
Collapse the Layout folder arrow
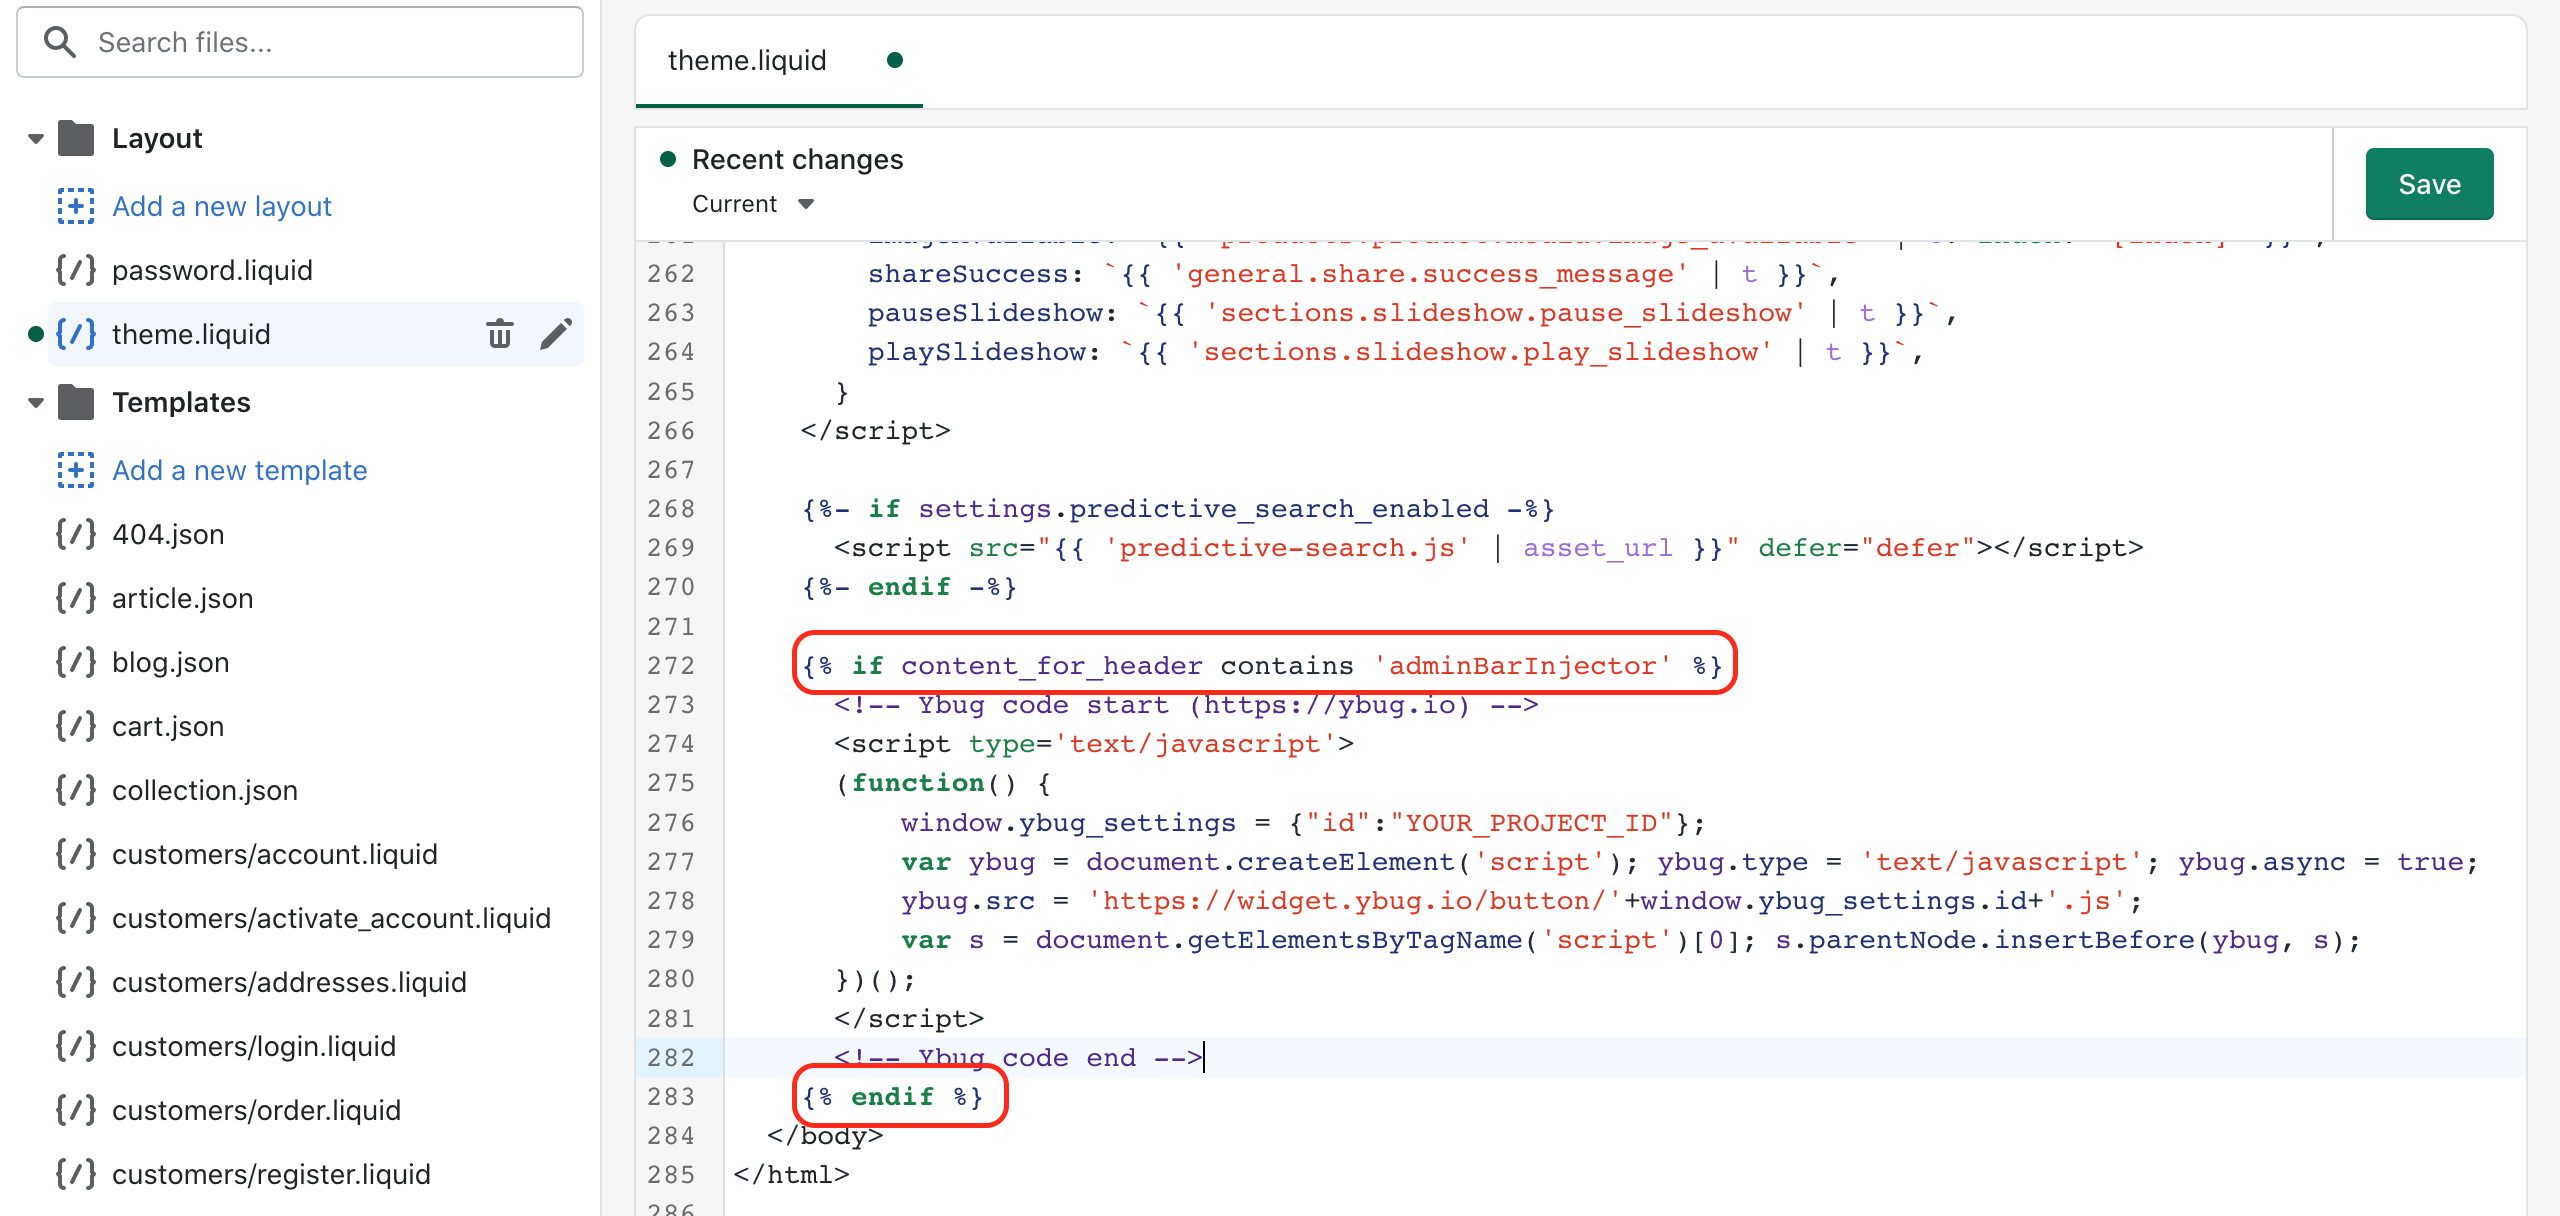click(x=36, y=138)
